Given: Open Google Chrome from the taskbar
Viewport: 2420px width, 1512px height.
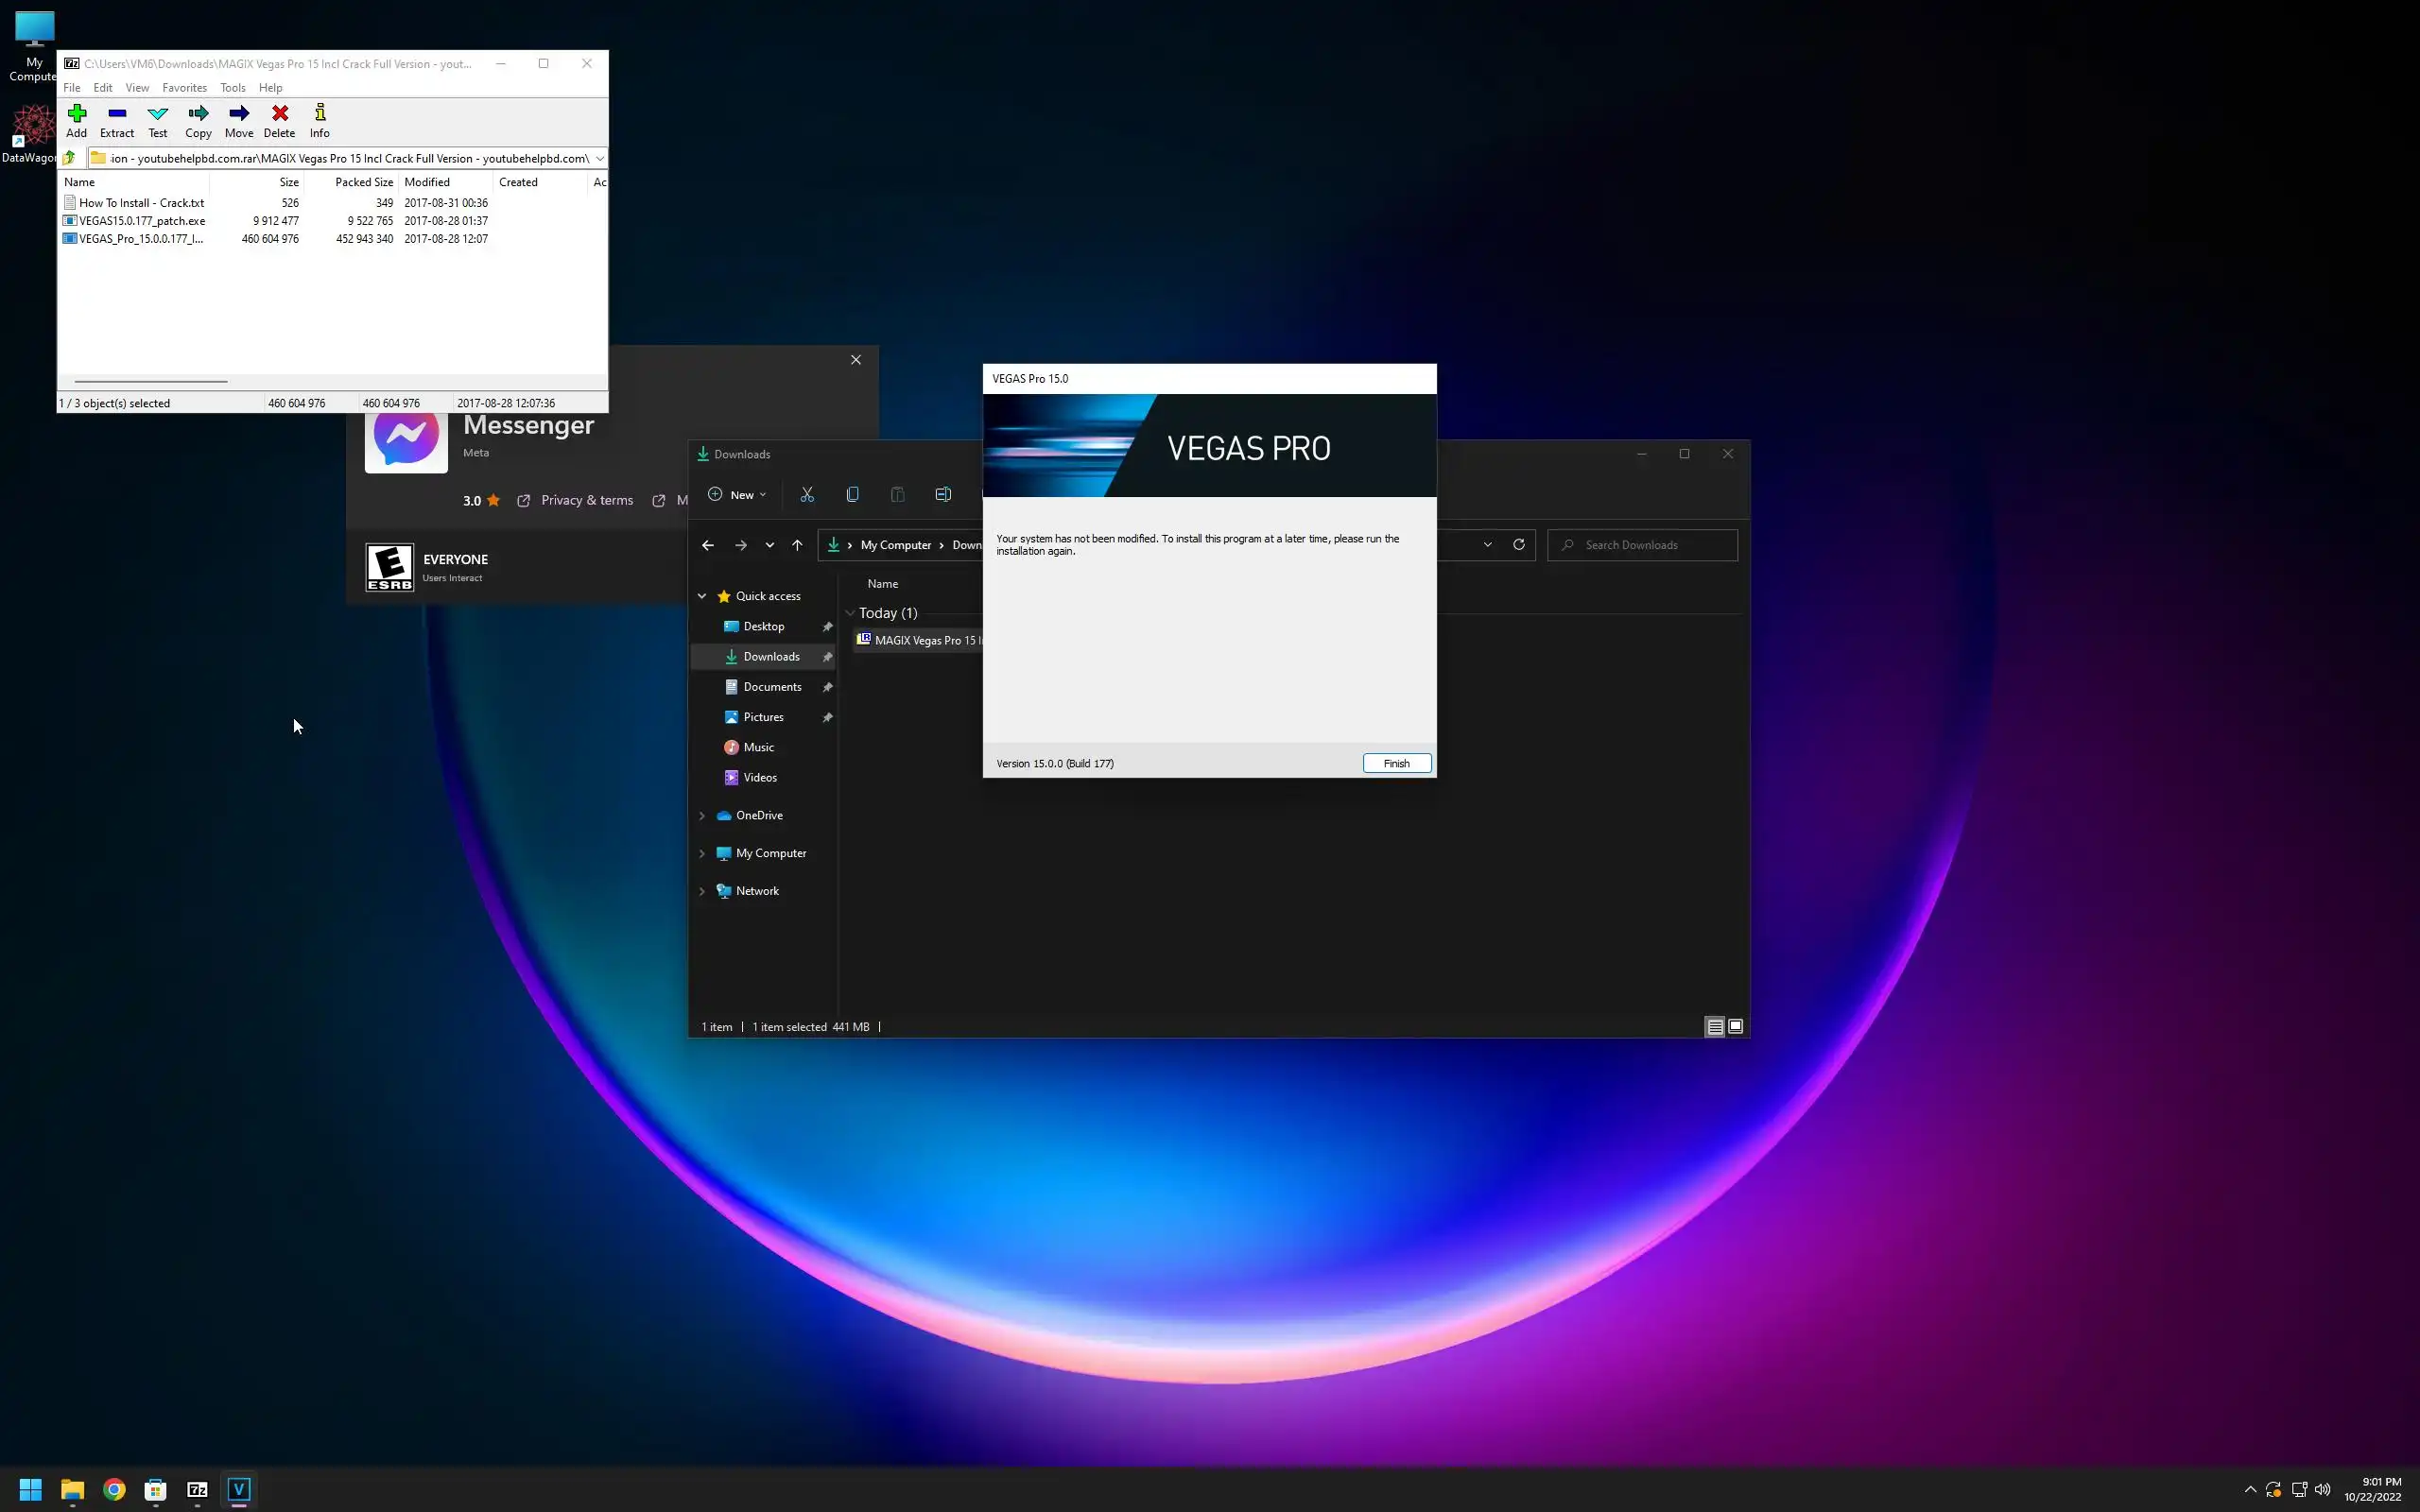Looking at the screenshot, I should [x=114, y=1489].
